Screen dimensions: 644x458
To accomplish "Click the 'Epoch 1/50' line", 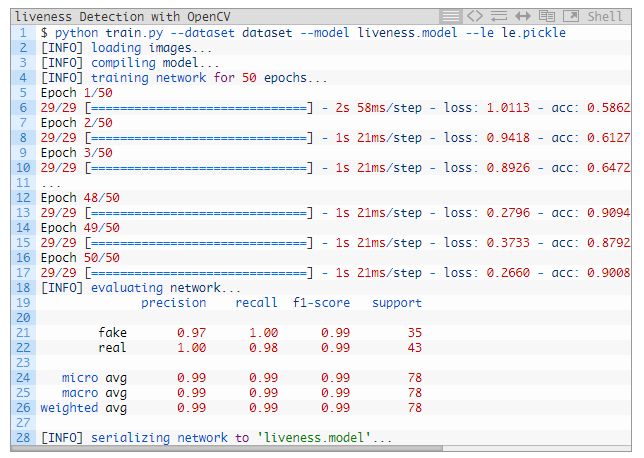I will click(76, 93).
